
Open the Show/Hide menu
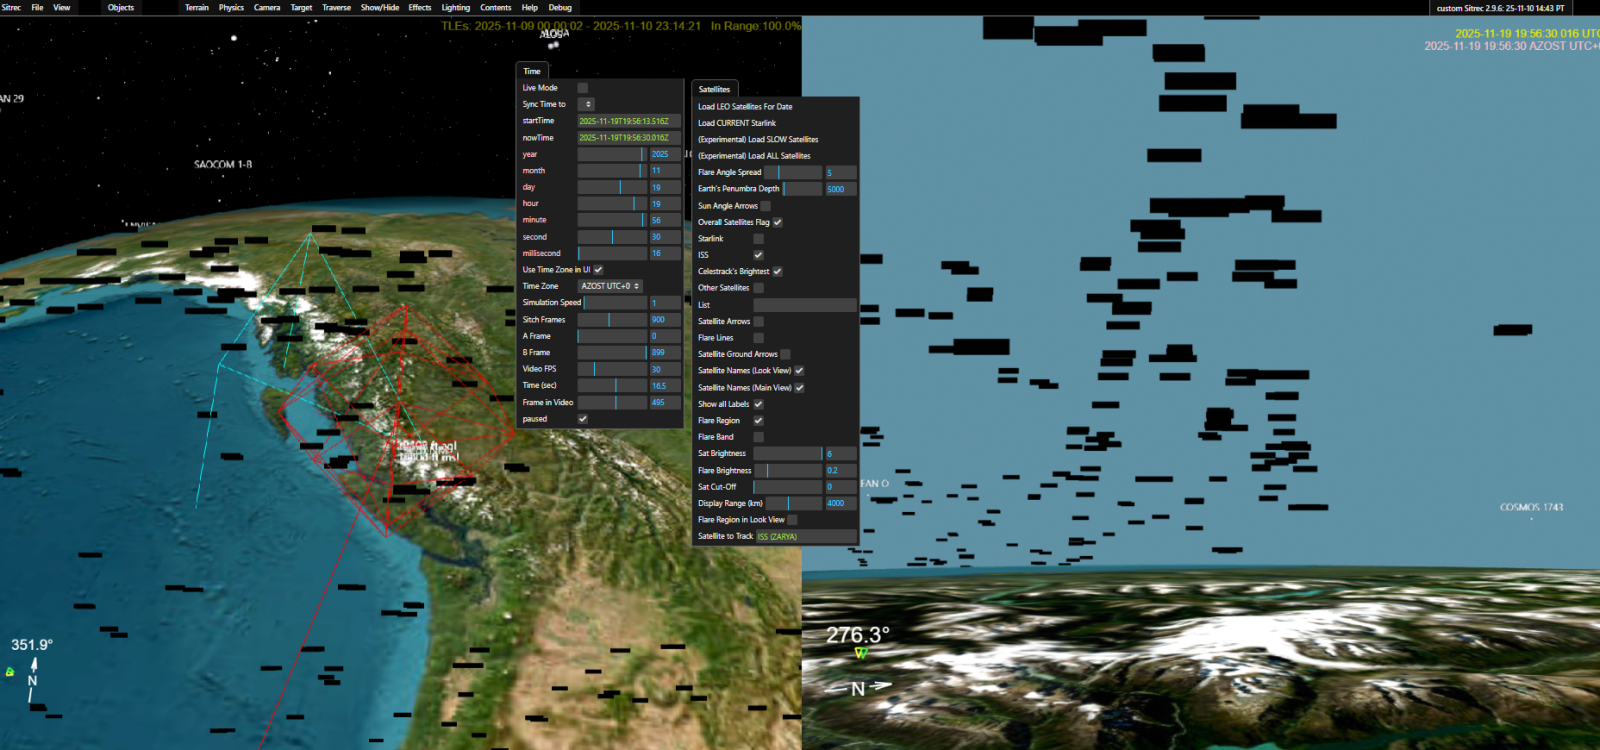380,7
